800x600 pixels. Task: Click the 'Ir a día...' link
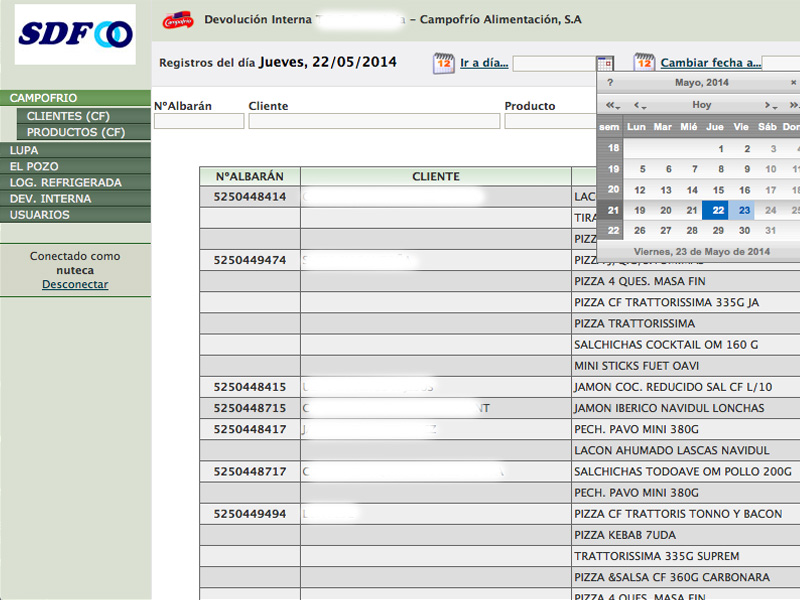484,63
